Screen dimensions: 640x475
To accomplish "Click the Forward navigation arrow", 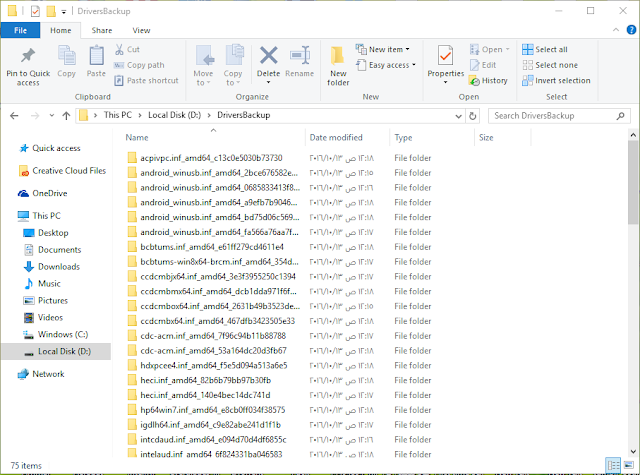I will pyautogui.click(x=35, y=115).
